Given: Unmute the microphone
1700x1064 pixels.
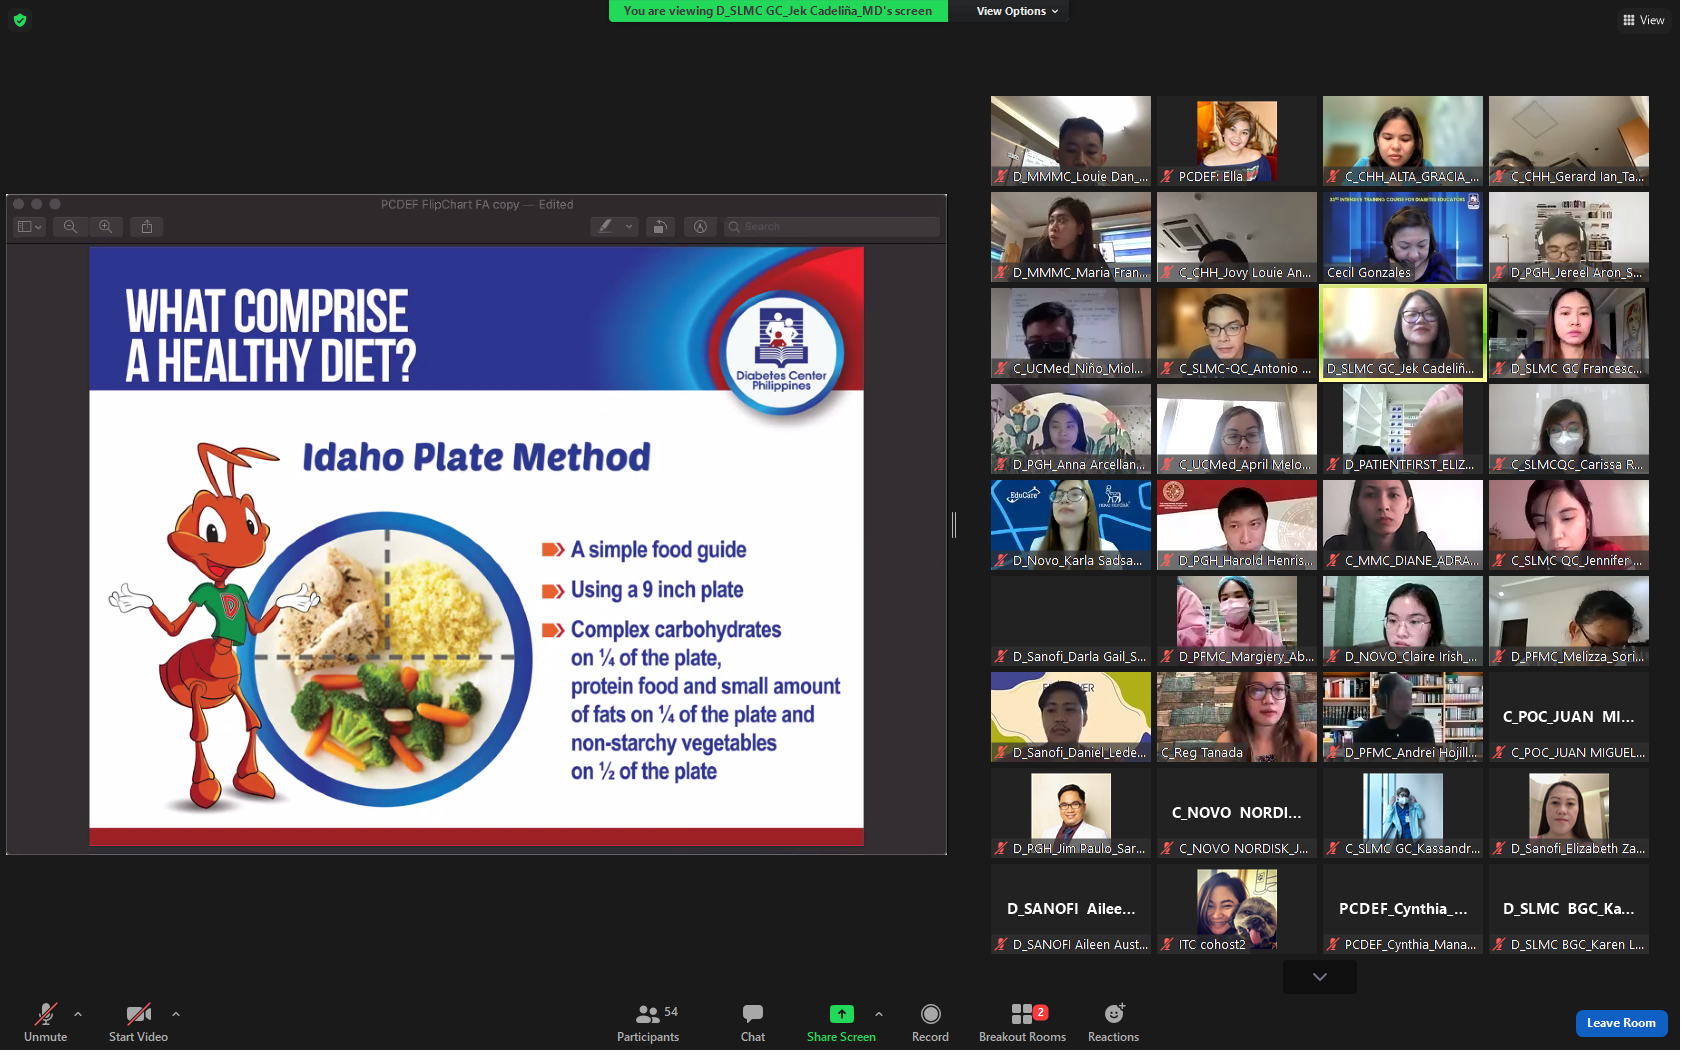Looking at the screenshot, I should point(45,1023).
